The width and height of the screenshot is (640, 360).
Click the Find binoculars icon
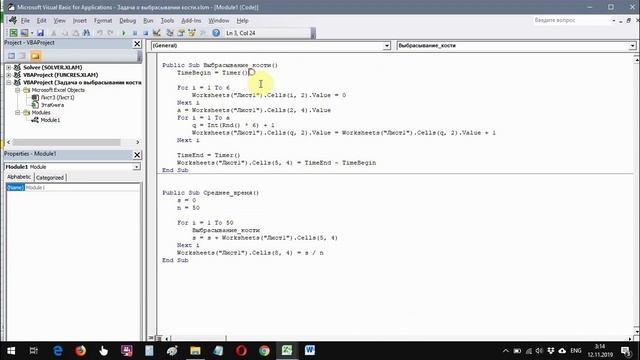coord(87,33)
